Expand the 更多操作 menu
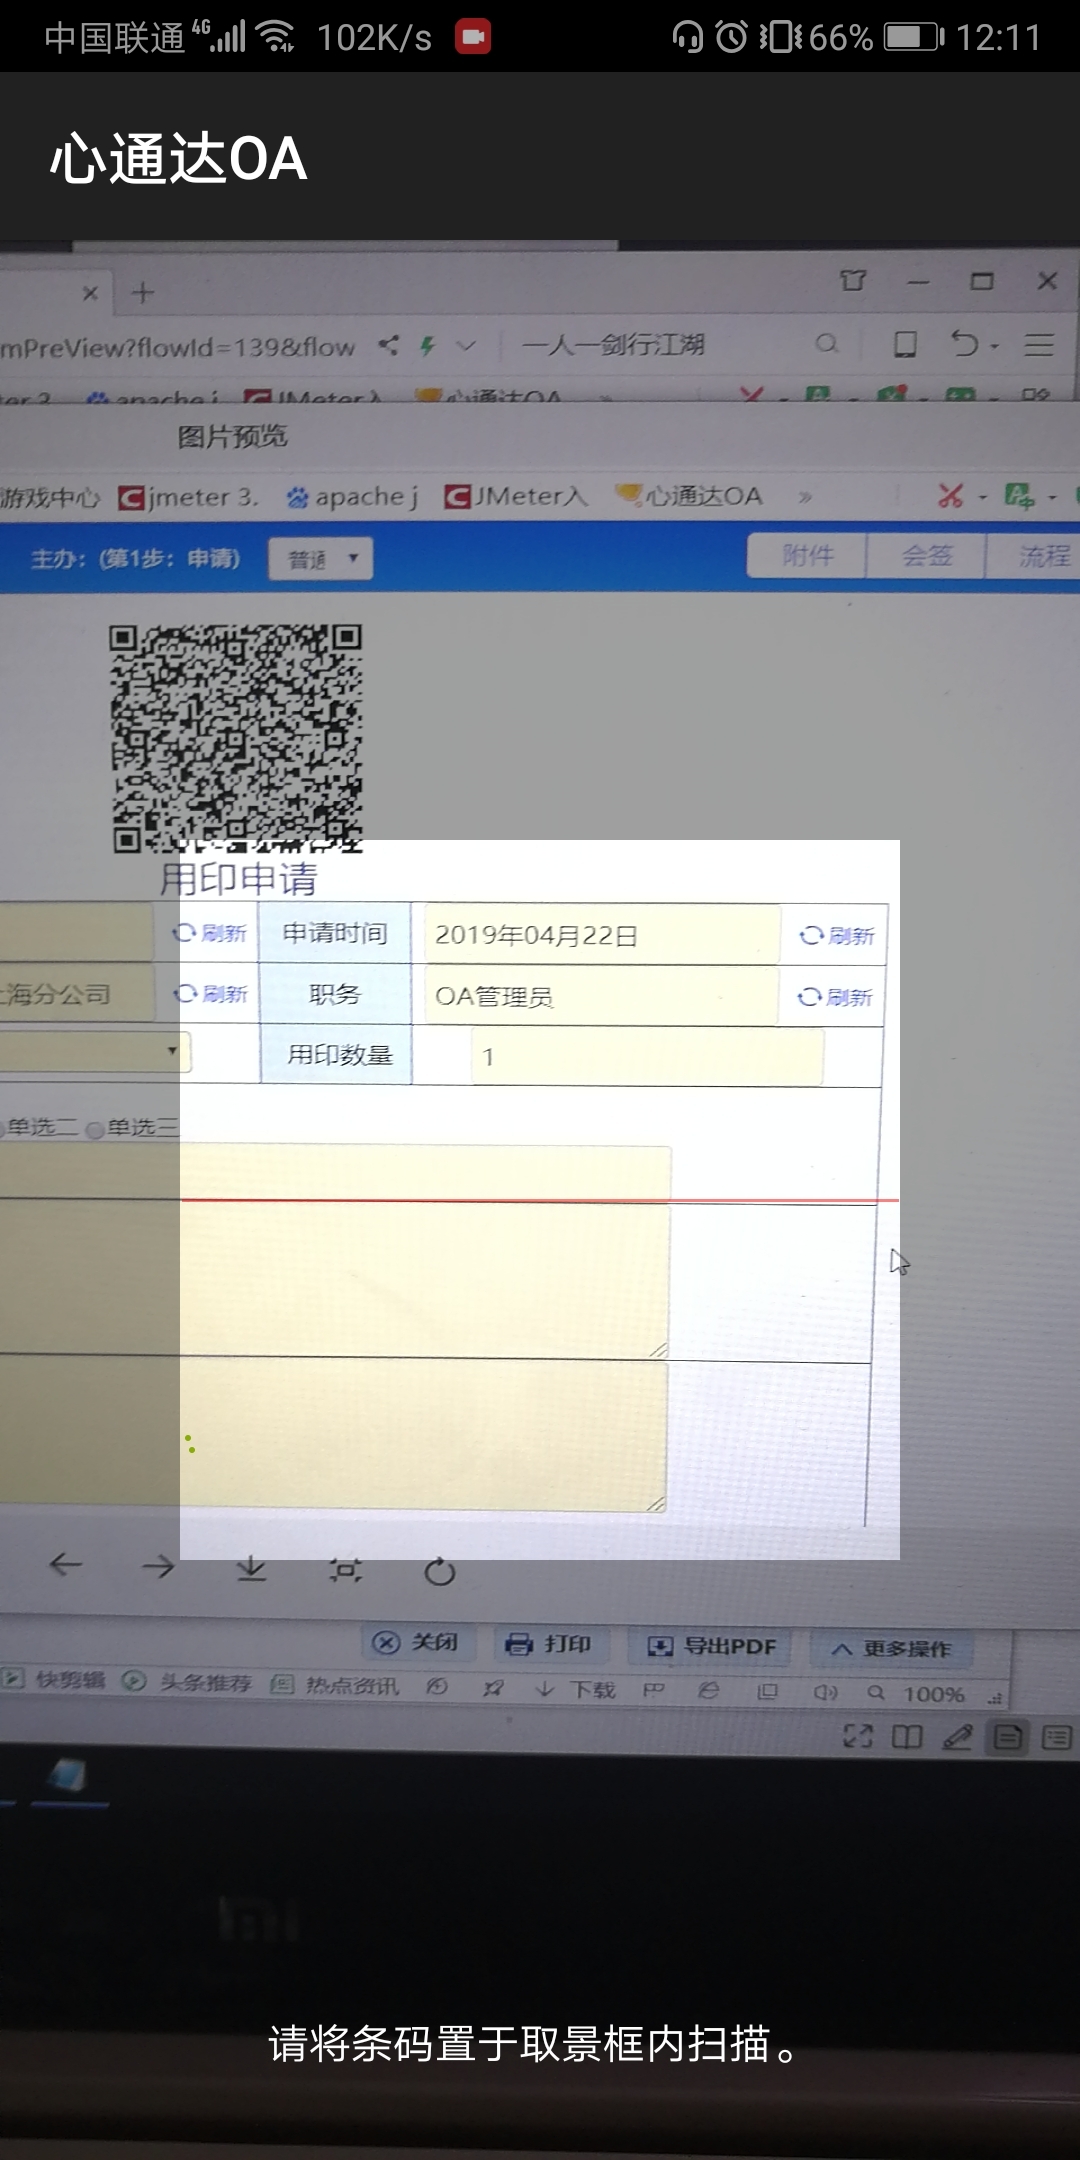 (x=892, y=1648)
